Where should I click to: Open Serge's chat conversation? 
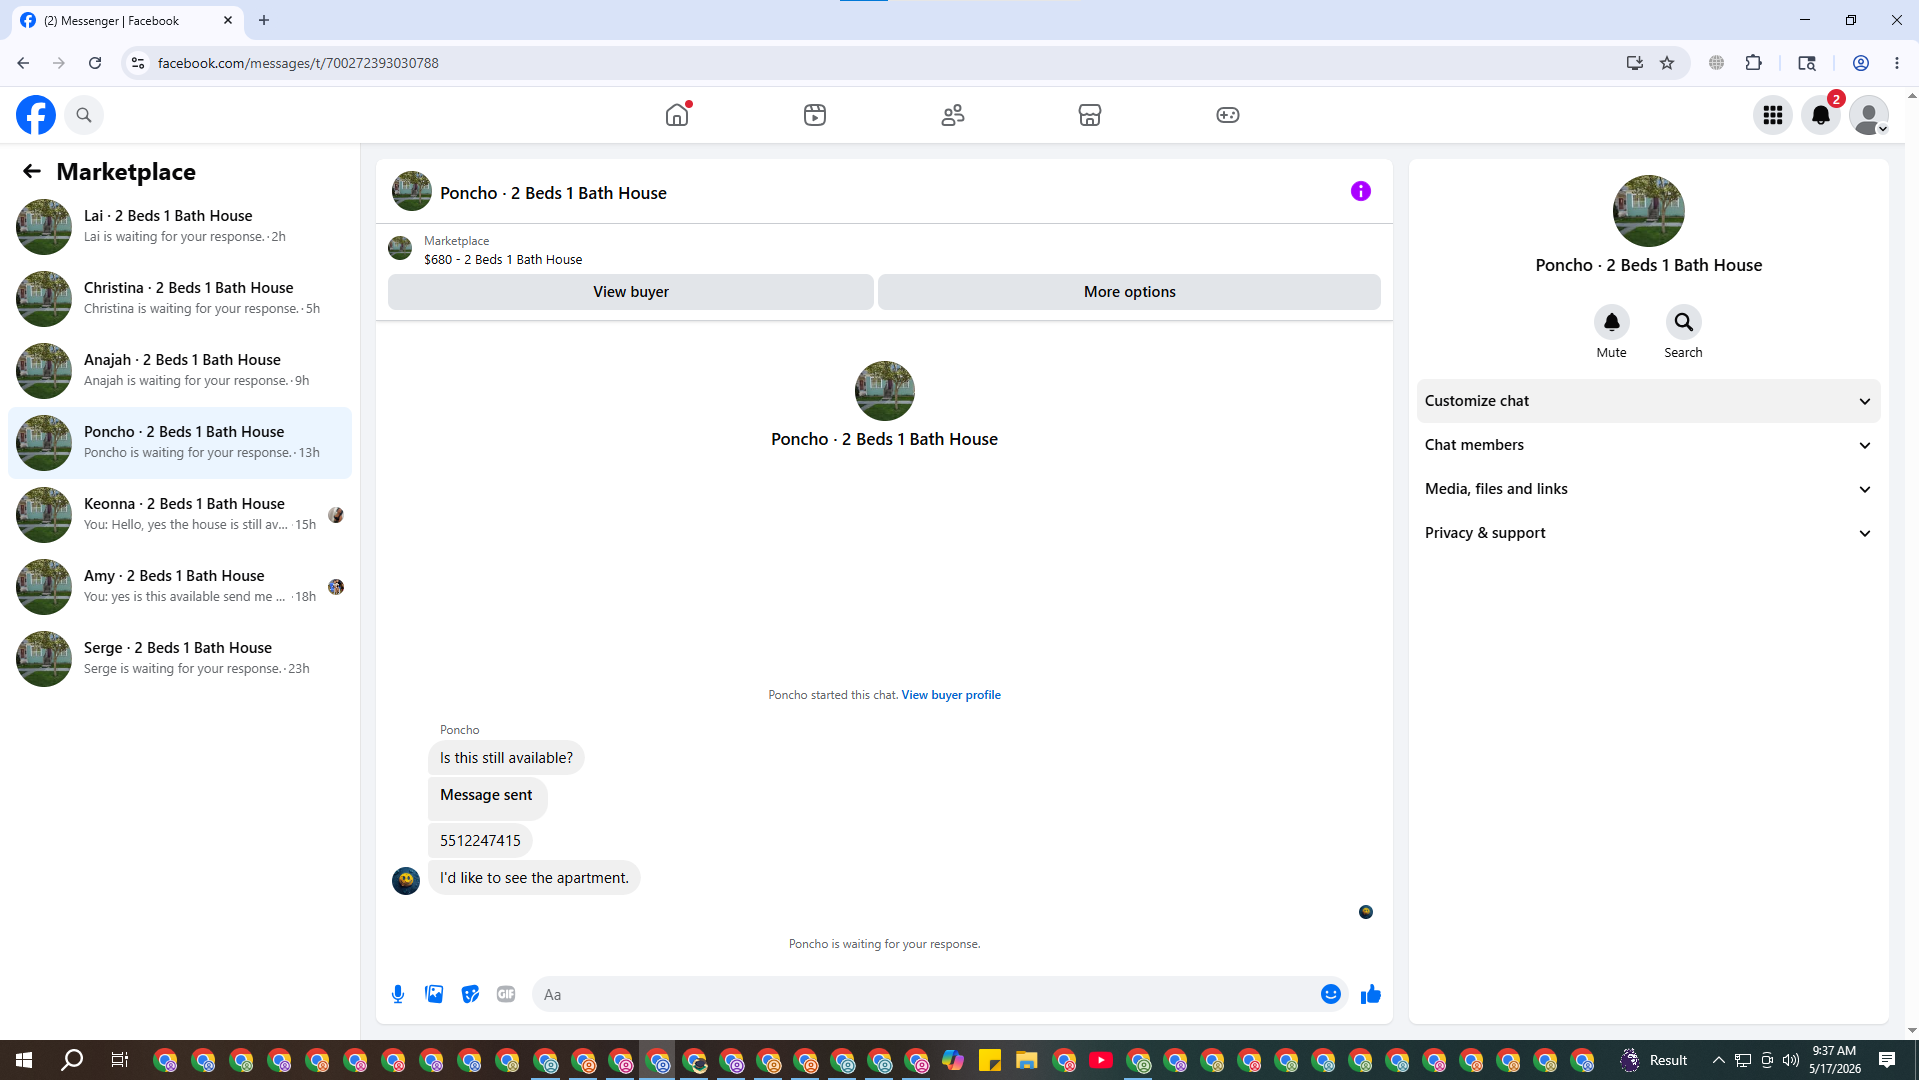tap(180, 658)
